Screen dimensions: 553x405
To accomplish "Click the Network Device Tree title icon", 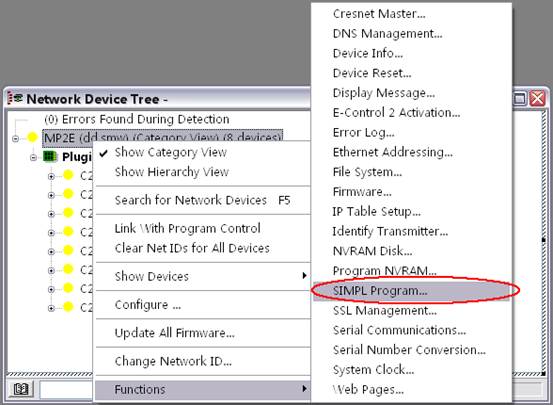I will point(15,98).
